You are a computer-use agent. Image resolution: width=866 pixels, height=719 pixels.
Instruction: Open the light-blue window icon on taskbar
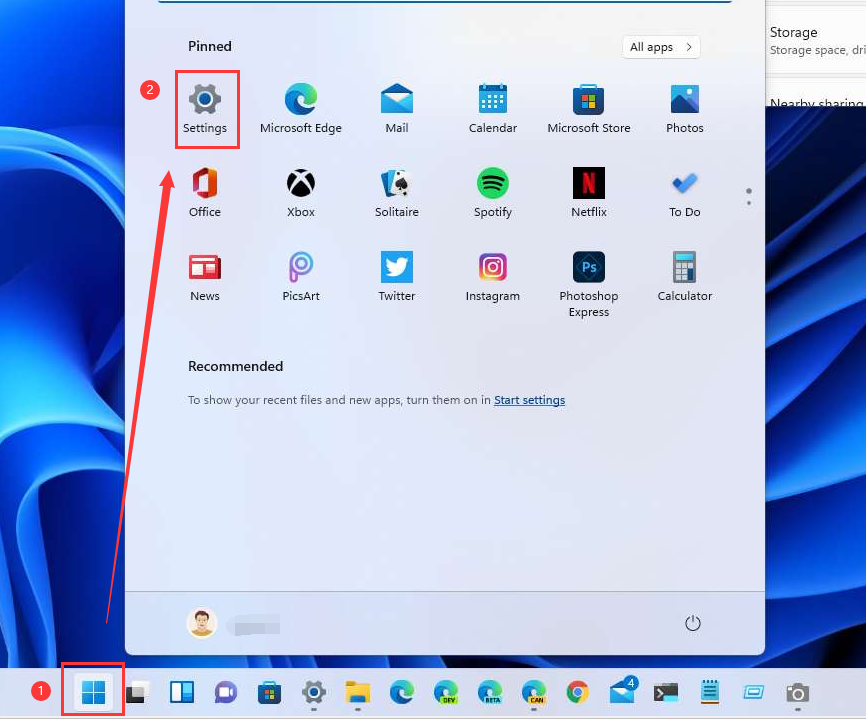754,691
